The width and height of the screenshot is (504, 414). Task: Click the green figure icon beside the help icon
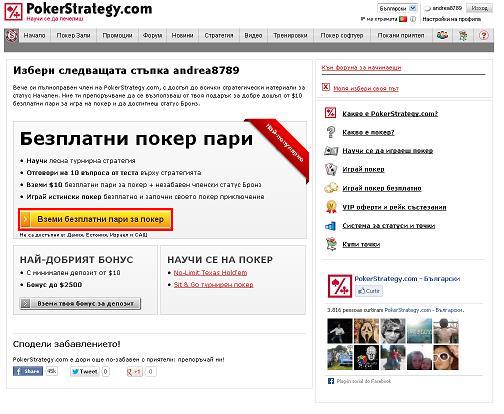point(463,35)
